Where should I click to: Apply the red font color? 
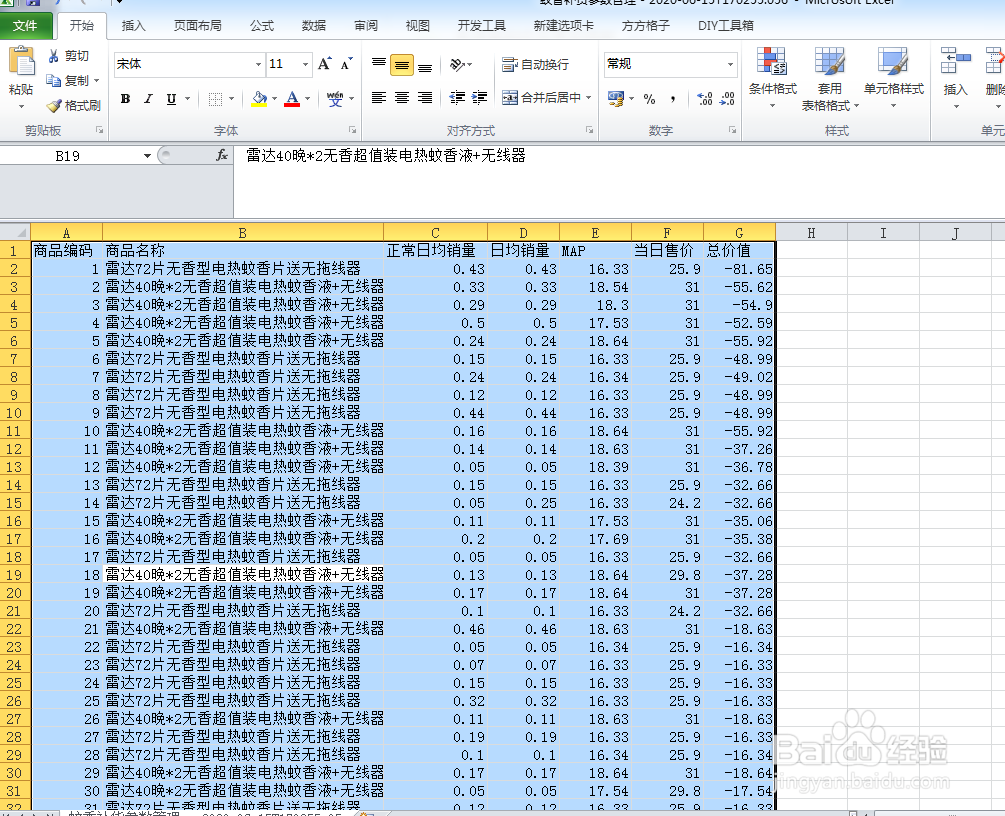(x=292, y=99)
